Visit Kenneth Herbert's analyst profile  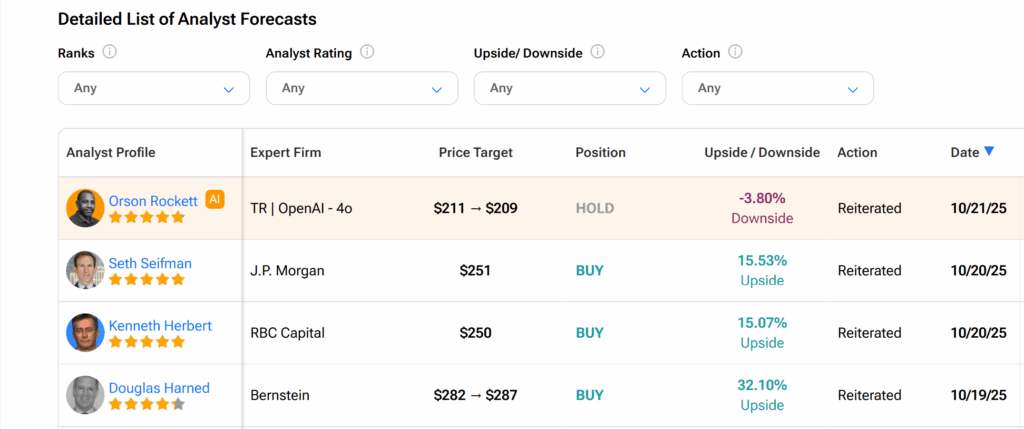[160, 325]
